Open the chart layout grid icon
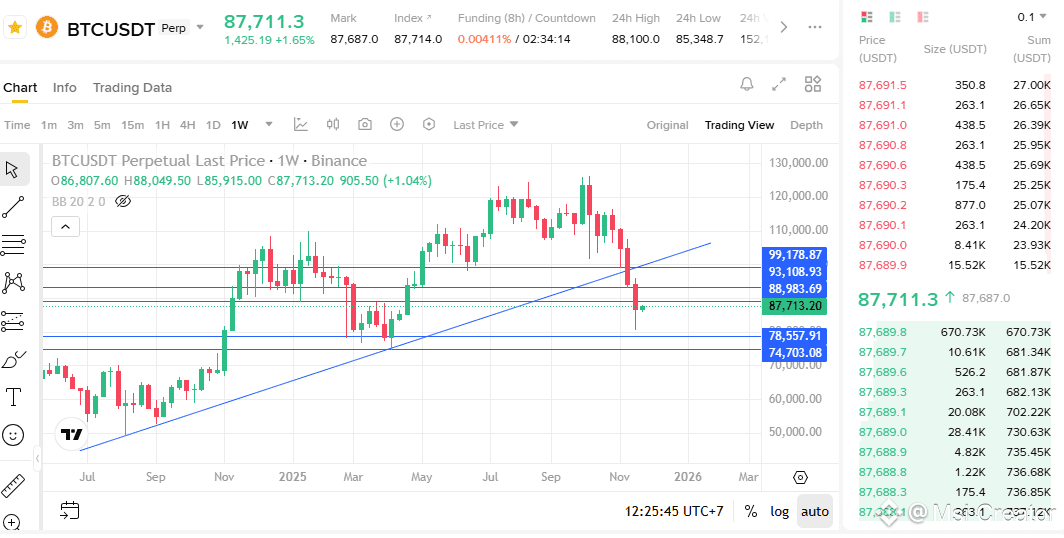Screen dimensions: 1064x538 [813, 84]
